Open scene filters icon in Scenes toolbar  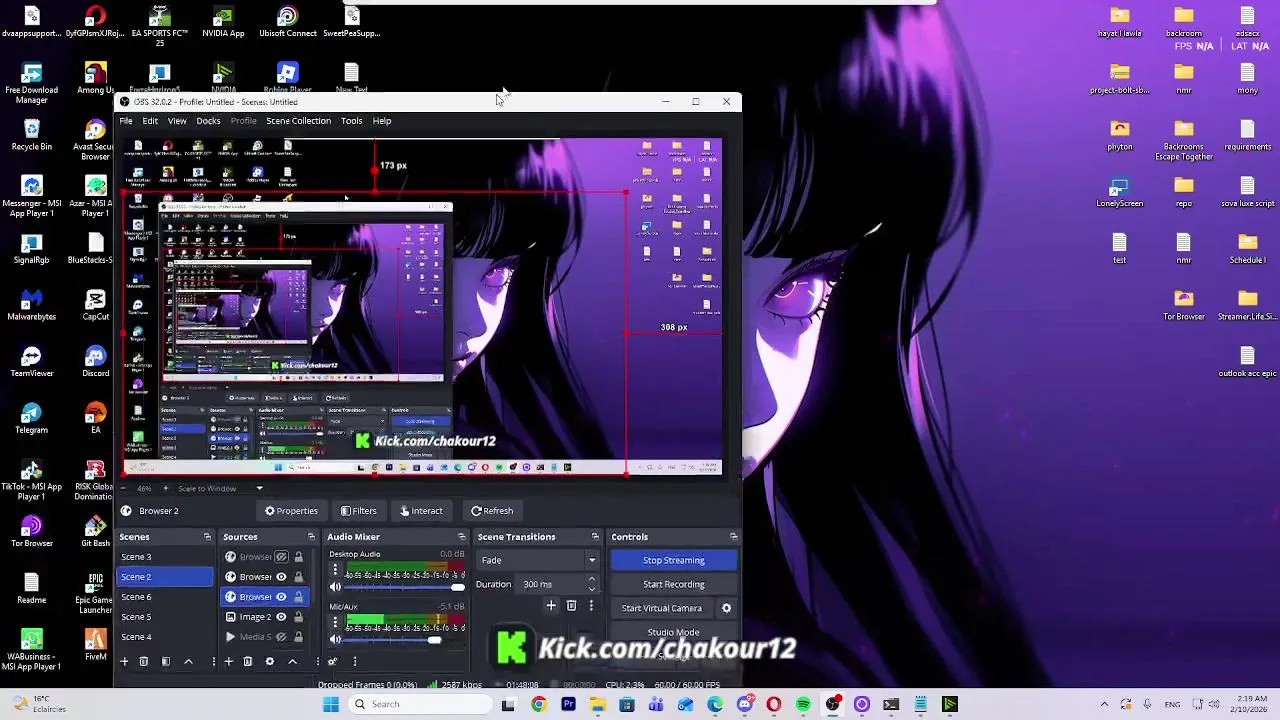[166, 661]
